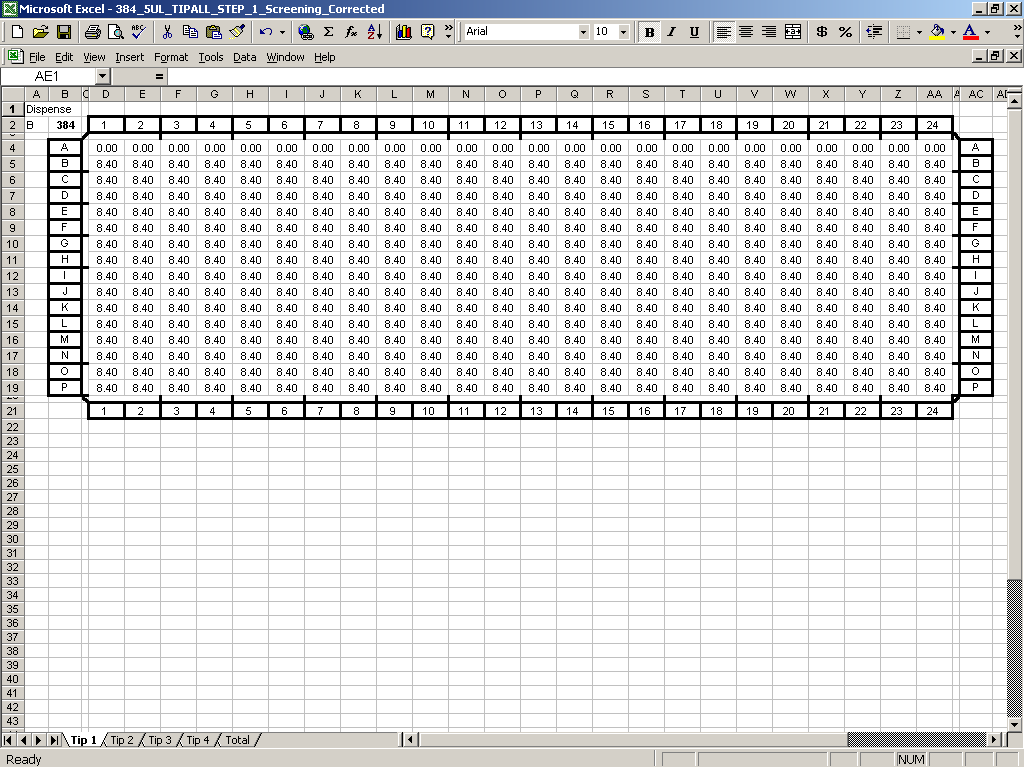
Task: Click the Sort Ascending A-Z icon
Action: [x=374, y=32]
